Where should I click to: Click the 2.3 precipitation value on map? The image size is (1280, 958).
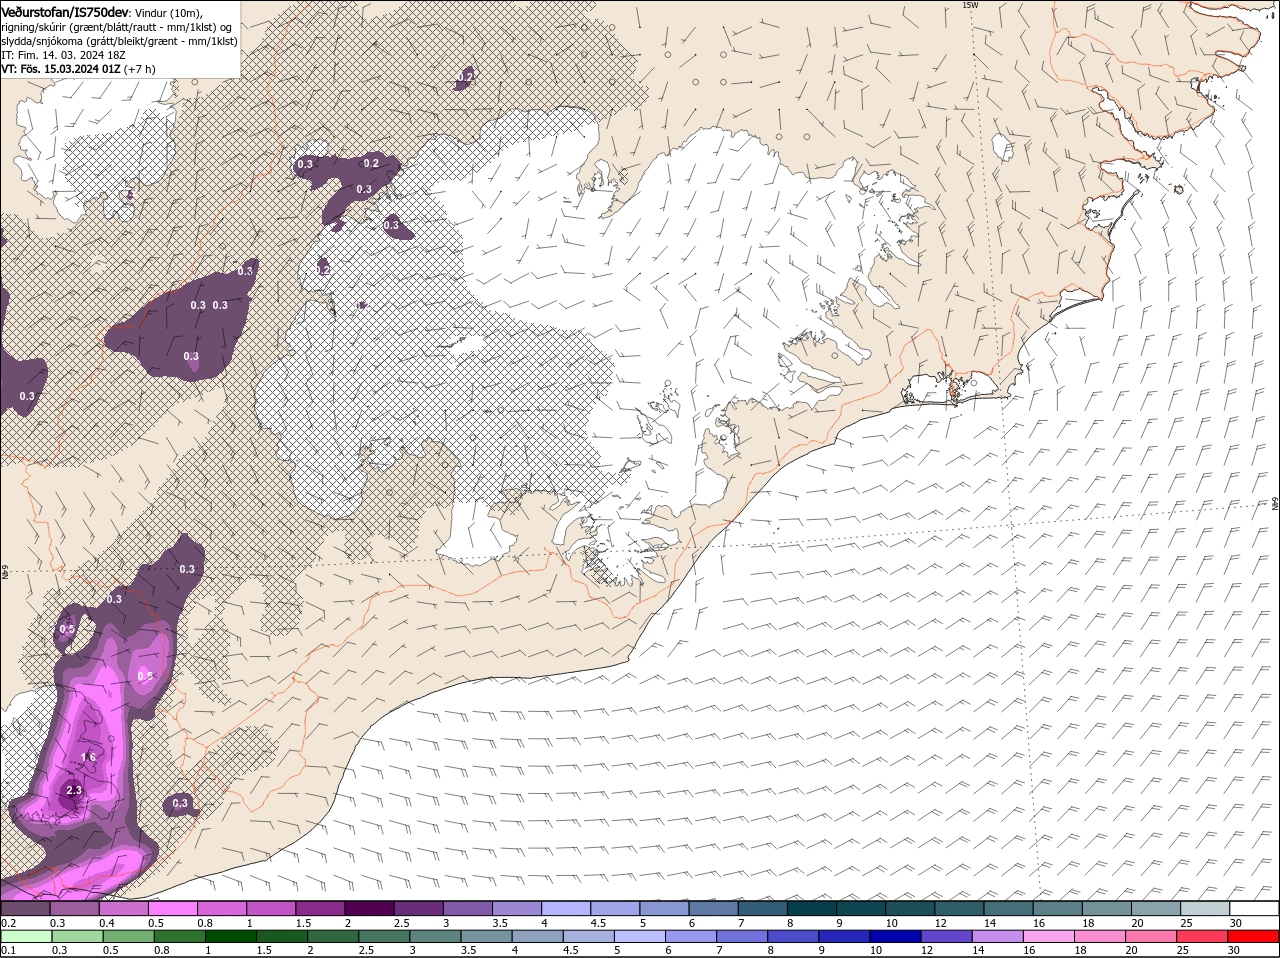tap(73, 790)
